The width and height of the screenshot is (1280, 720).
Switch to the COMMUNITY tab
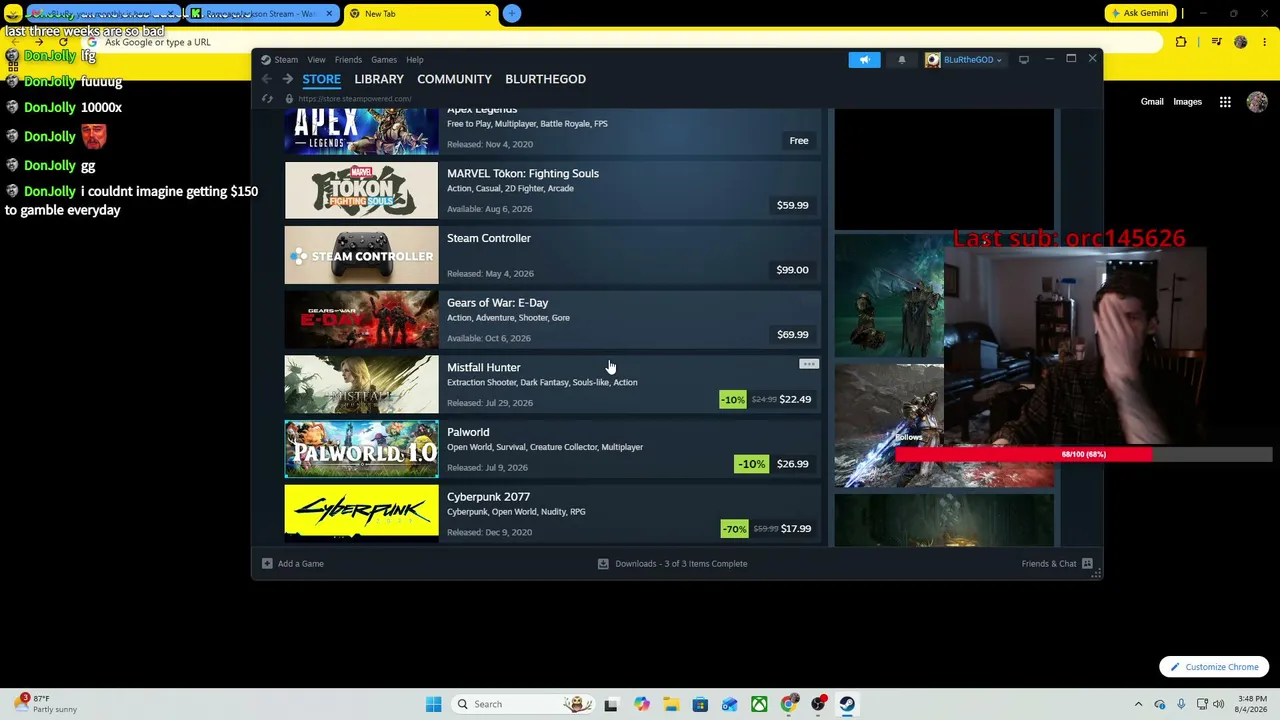click(454, 79)
